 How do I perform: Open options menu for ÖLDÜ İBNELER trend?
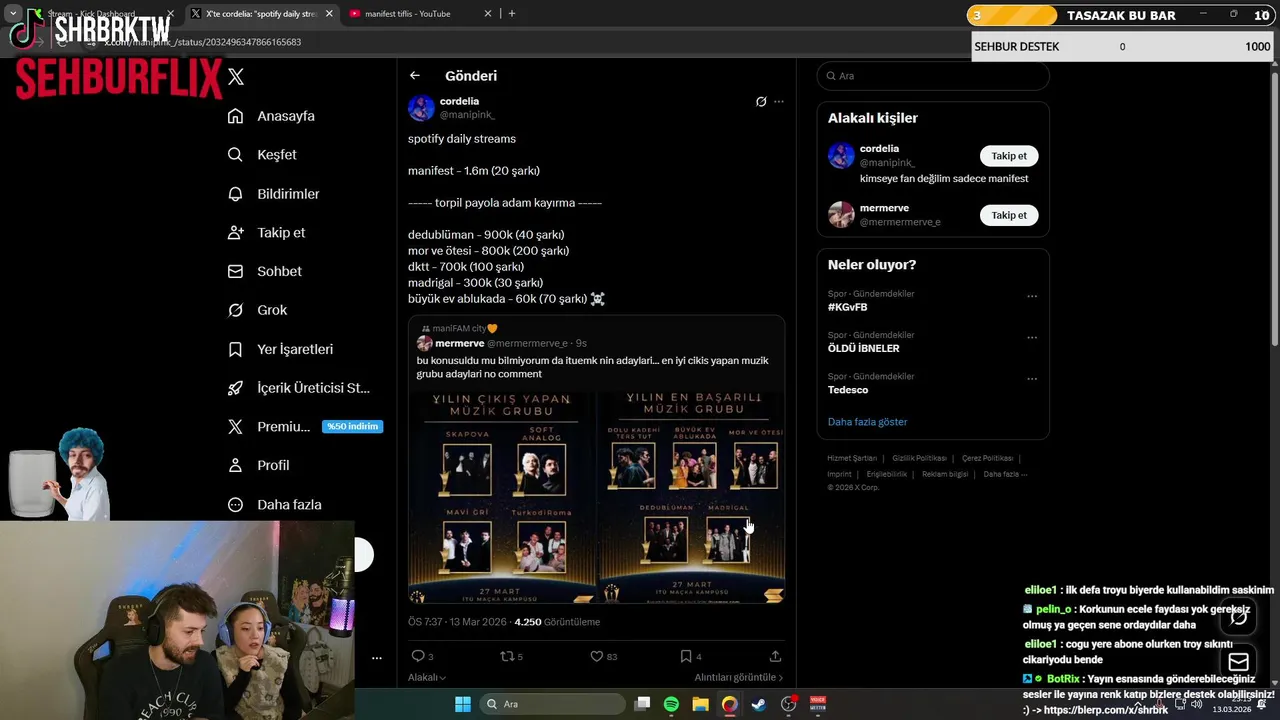(1032, 337)
